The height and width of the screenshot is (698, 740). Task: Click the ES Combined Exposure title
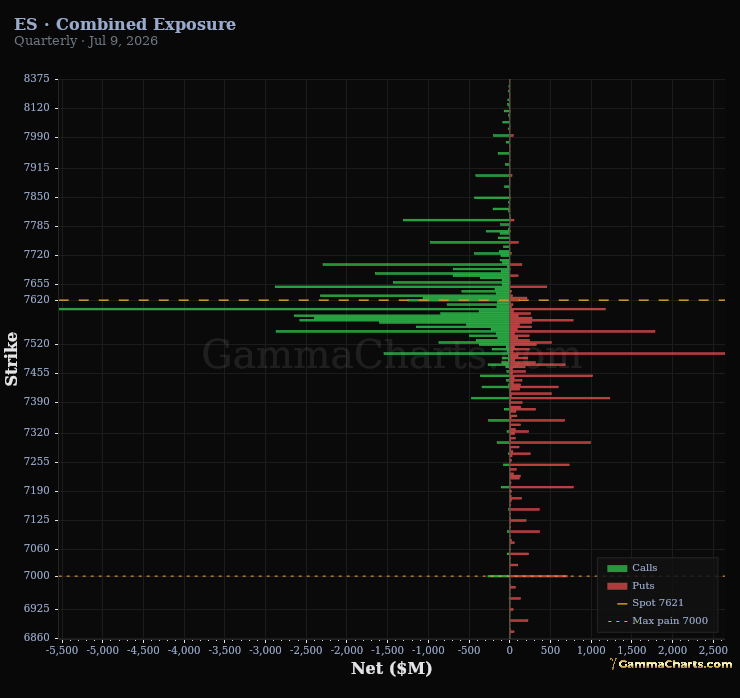tap(125, 24)
